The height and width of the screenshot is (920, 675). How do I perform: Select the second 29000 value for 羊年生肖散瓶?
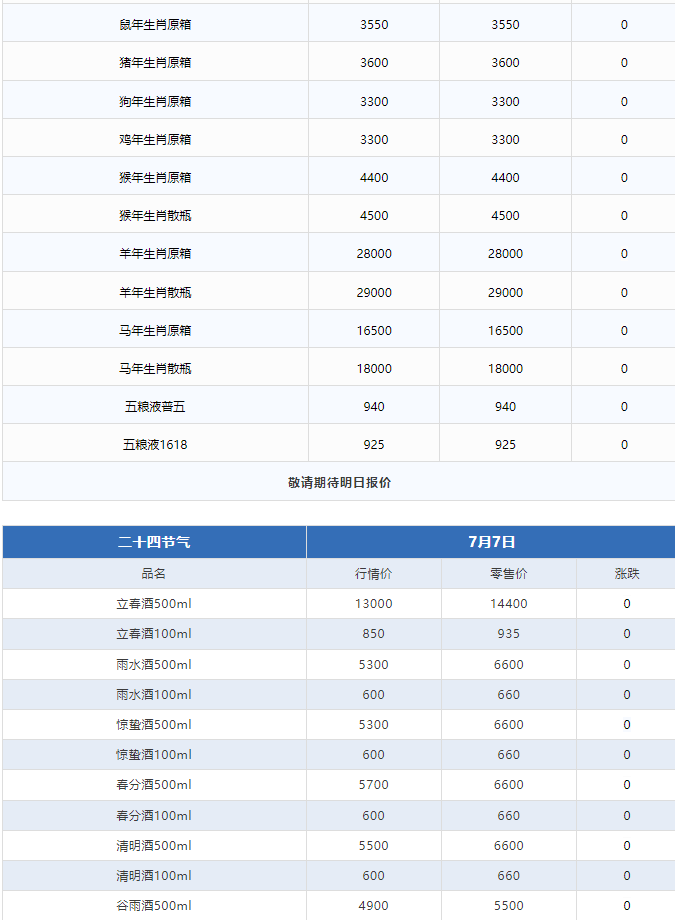point(505,293)
